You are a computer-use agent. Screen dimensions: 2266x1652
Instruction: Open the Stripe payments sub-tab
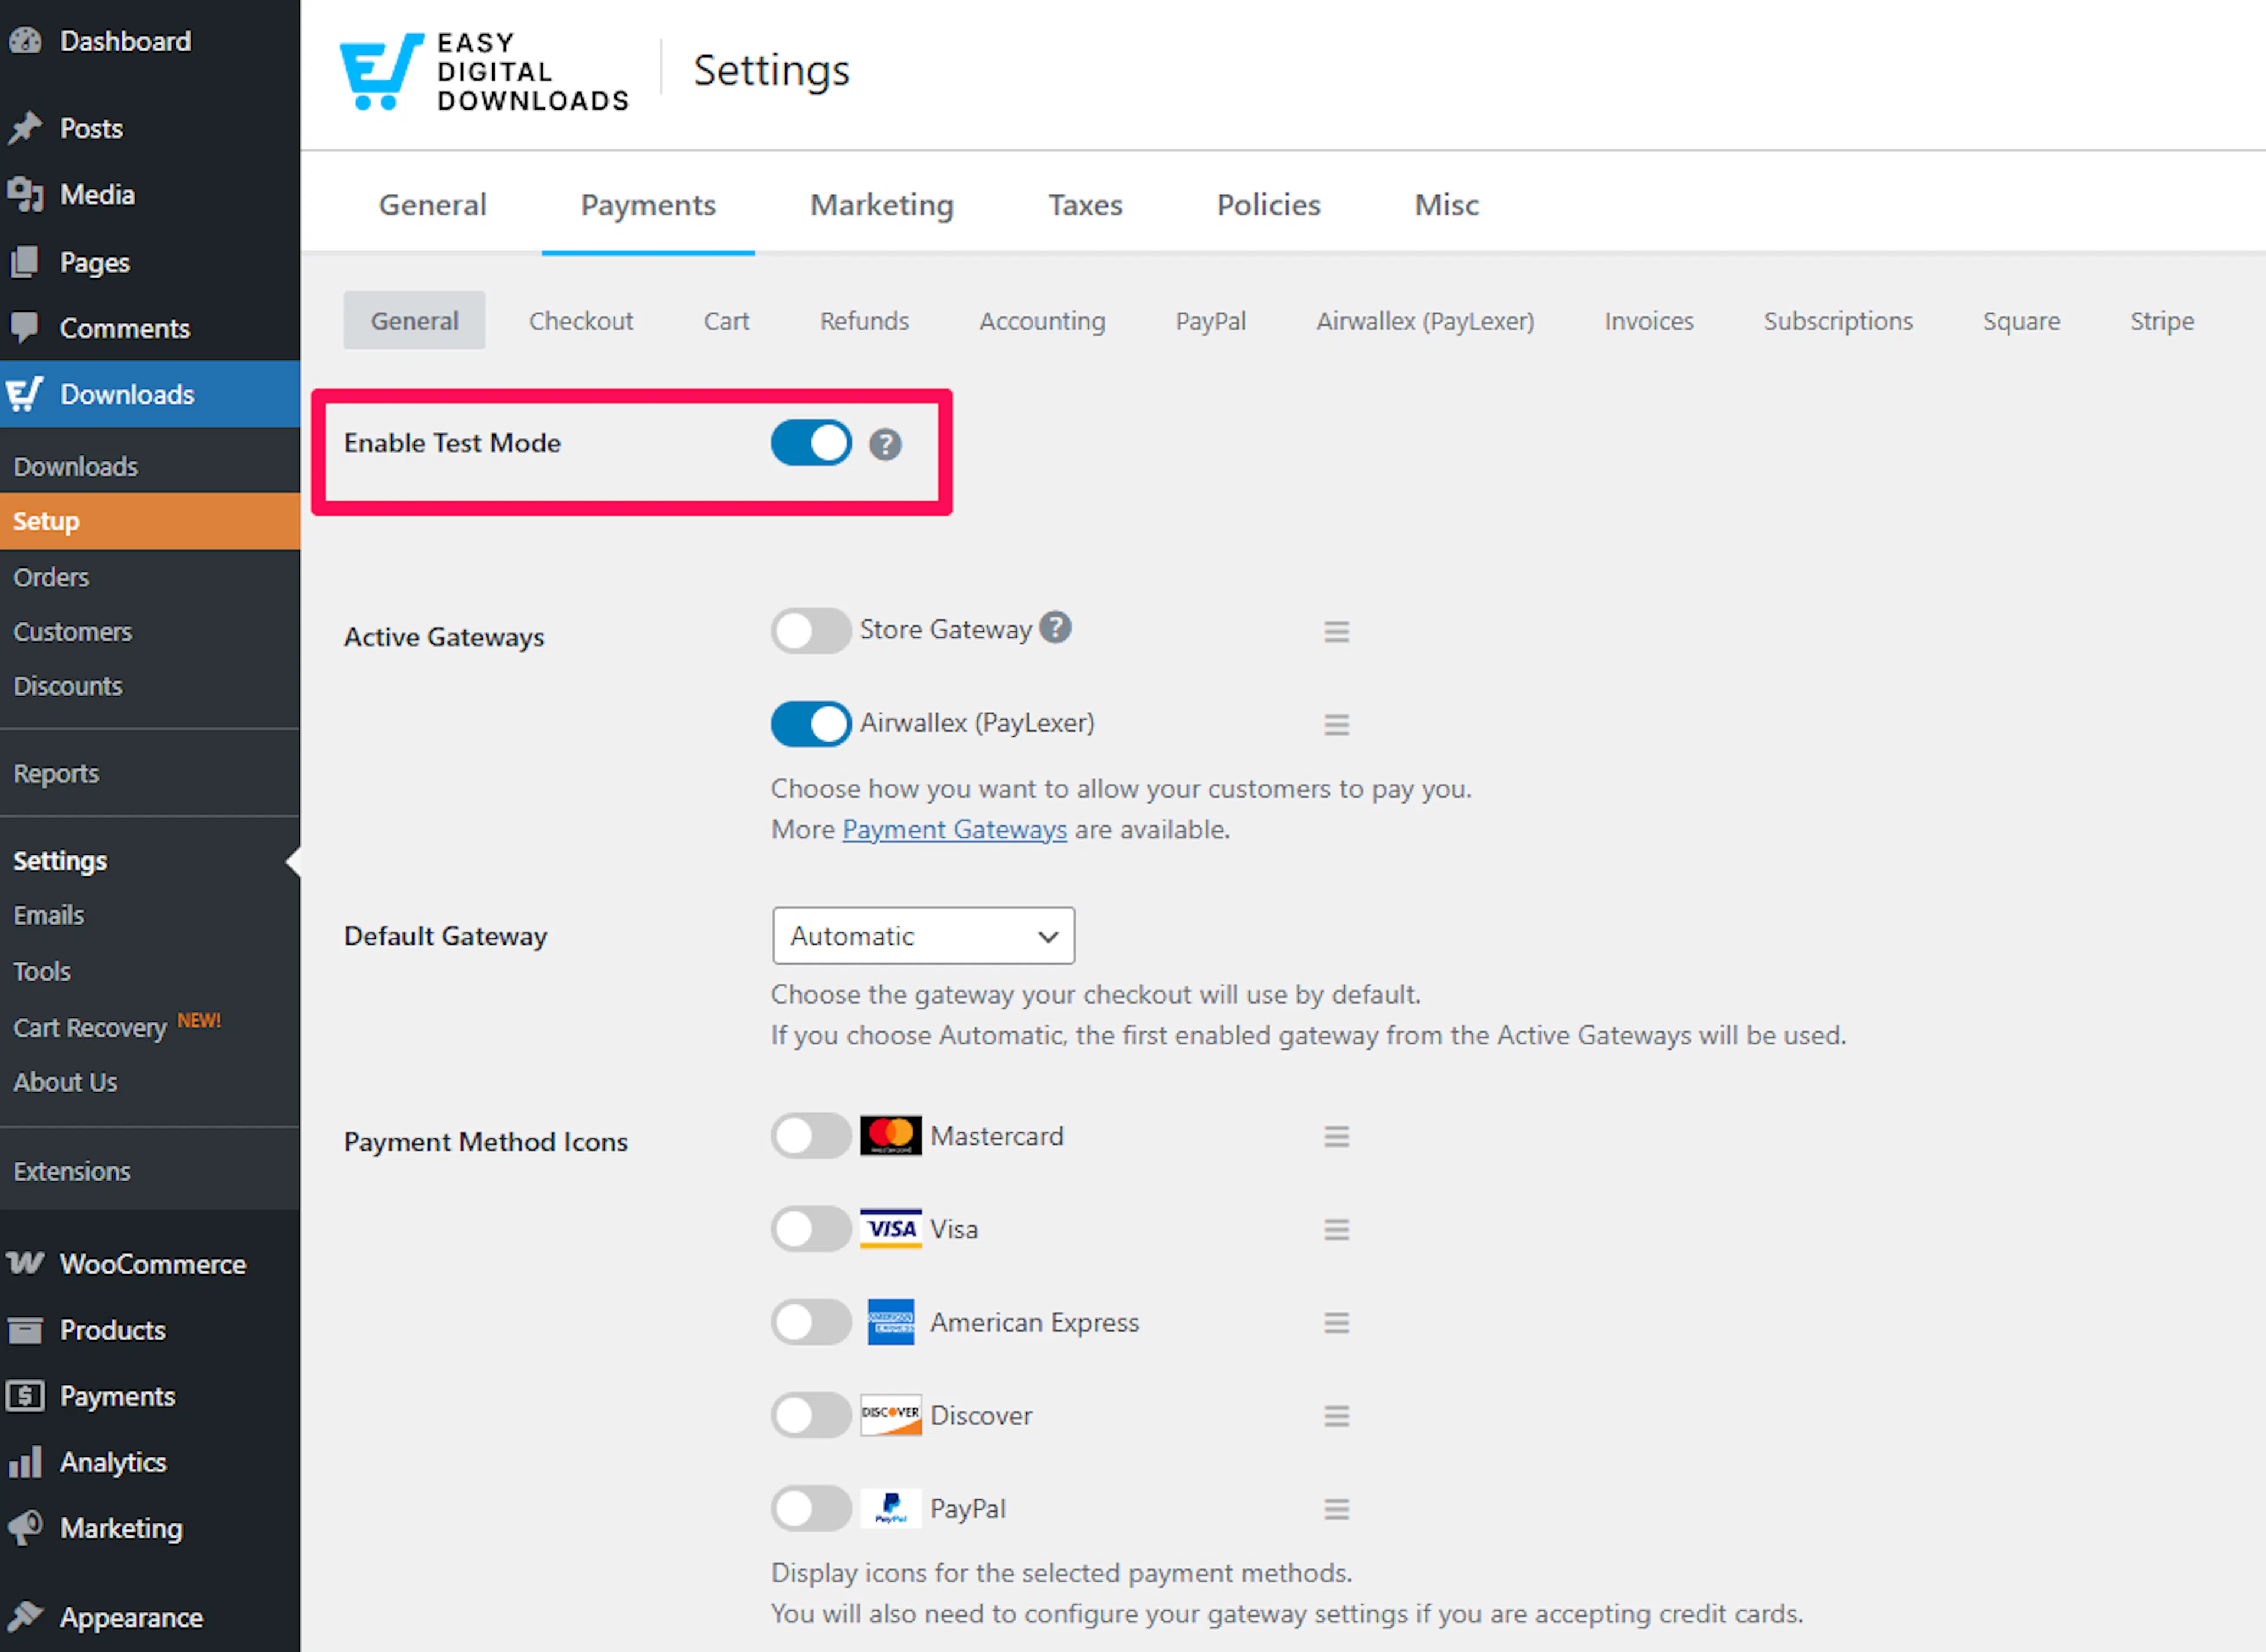click(2161, 321)
